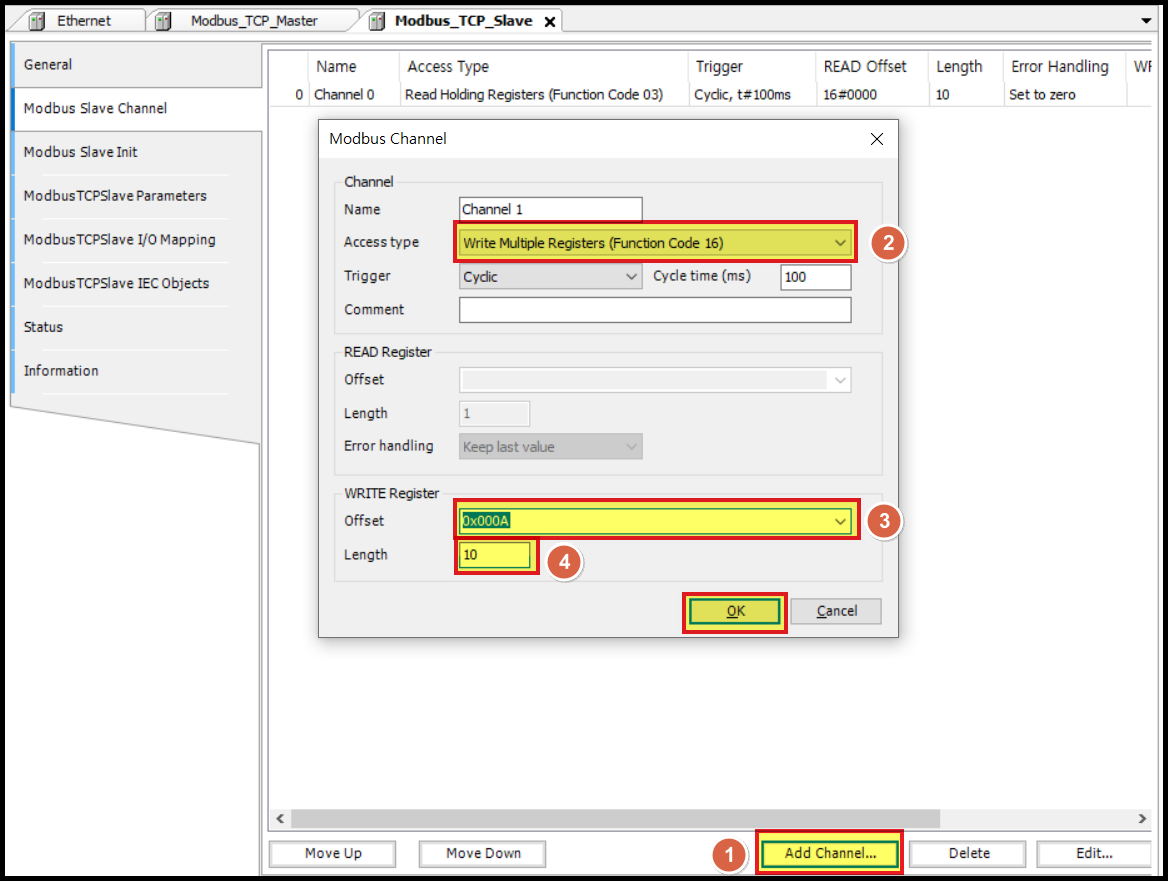Open the Edit dialog for a channel
1168x881 pixels.
pyautogui.click(x=1093, y=853)
